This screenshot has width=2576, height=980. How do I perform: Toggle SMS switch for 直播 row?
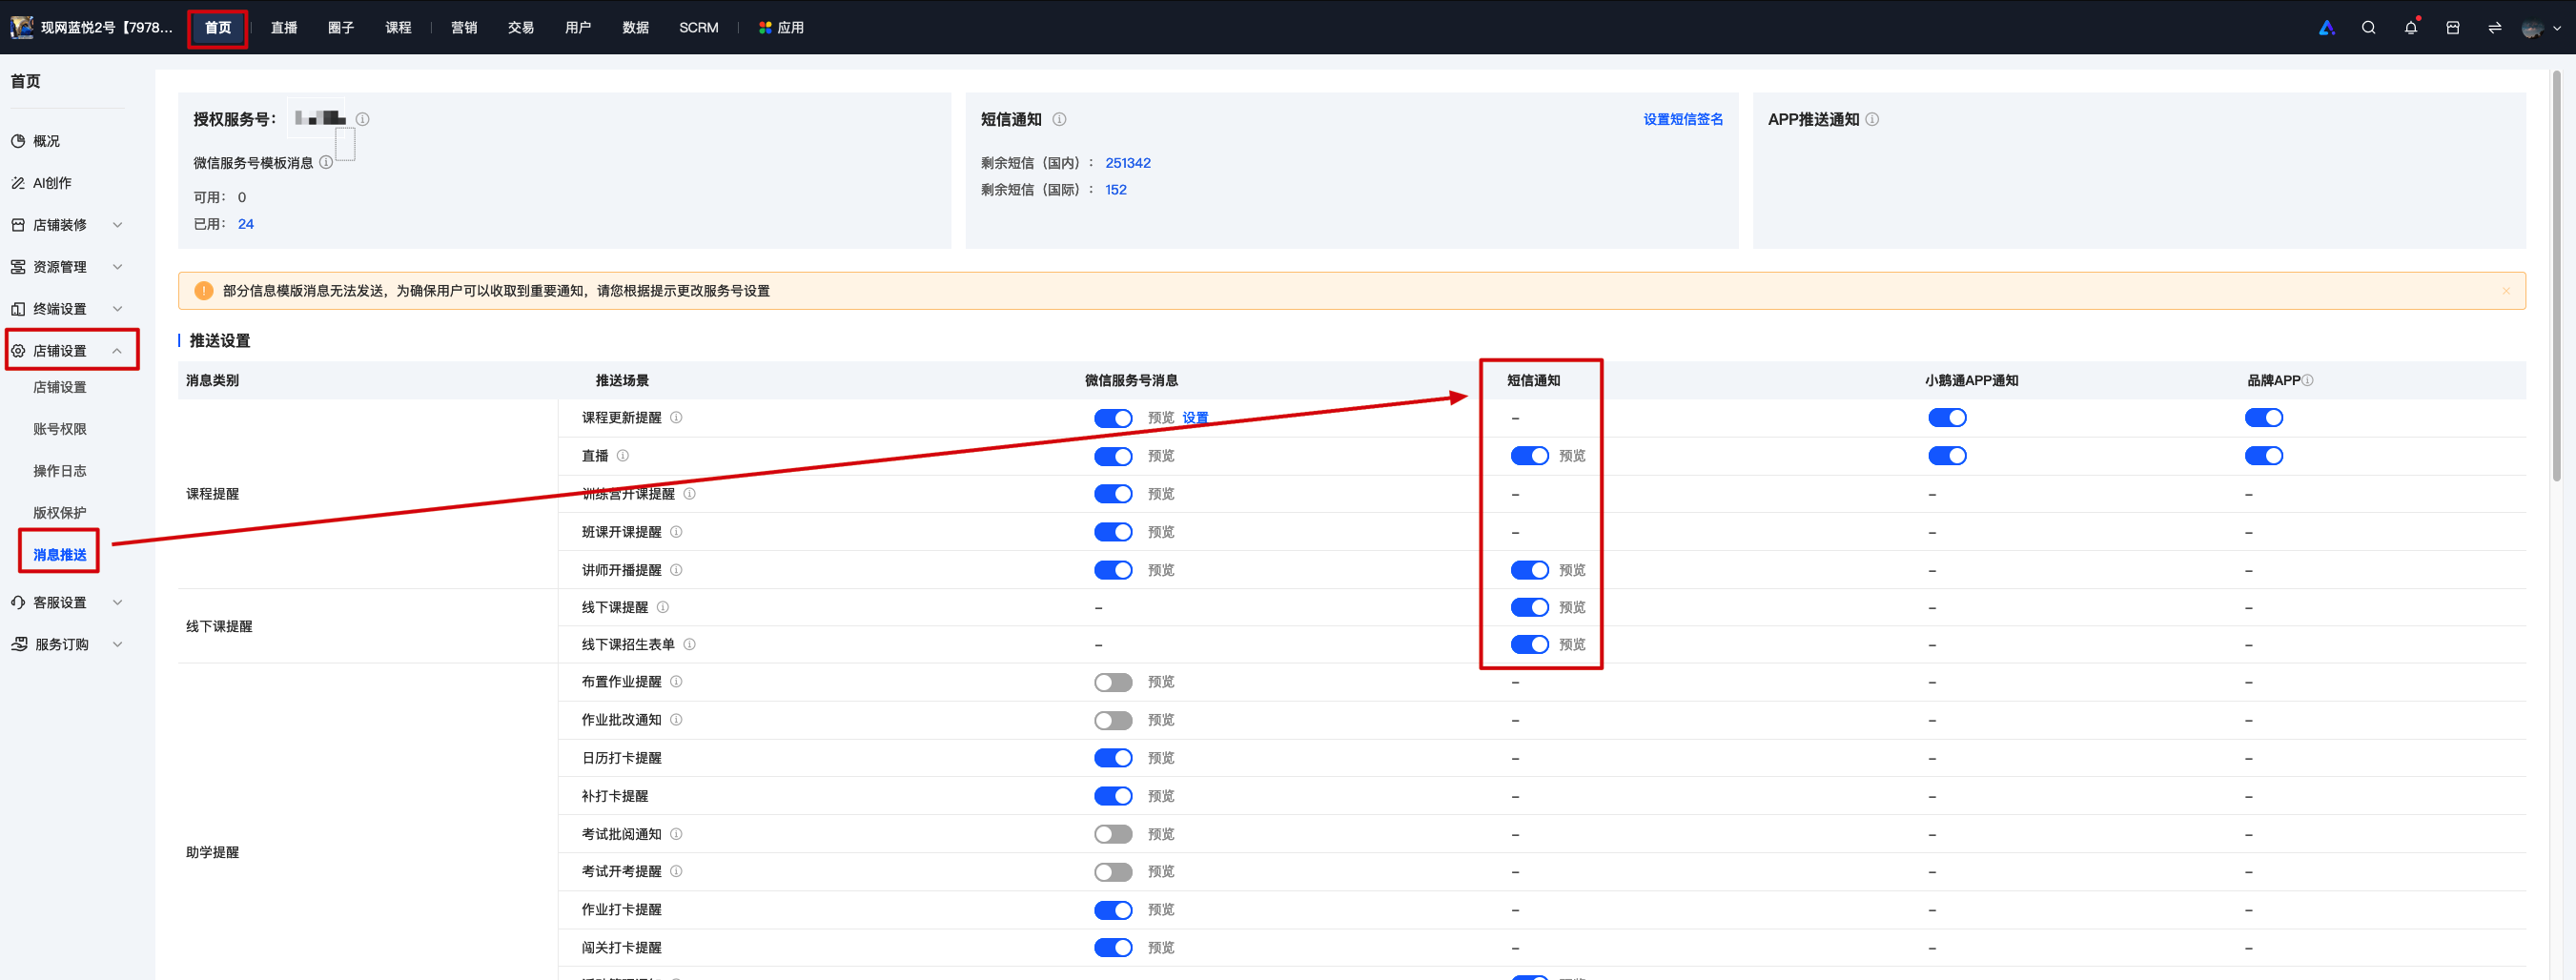pos(1529,456)
